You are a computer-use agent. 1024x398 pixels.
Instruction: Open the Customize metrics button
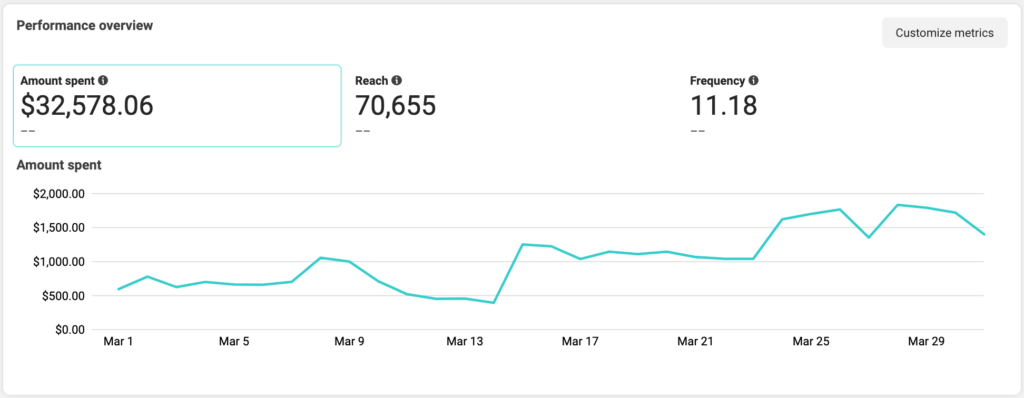pyautogui.click(x=944, y=33)
